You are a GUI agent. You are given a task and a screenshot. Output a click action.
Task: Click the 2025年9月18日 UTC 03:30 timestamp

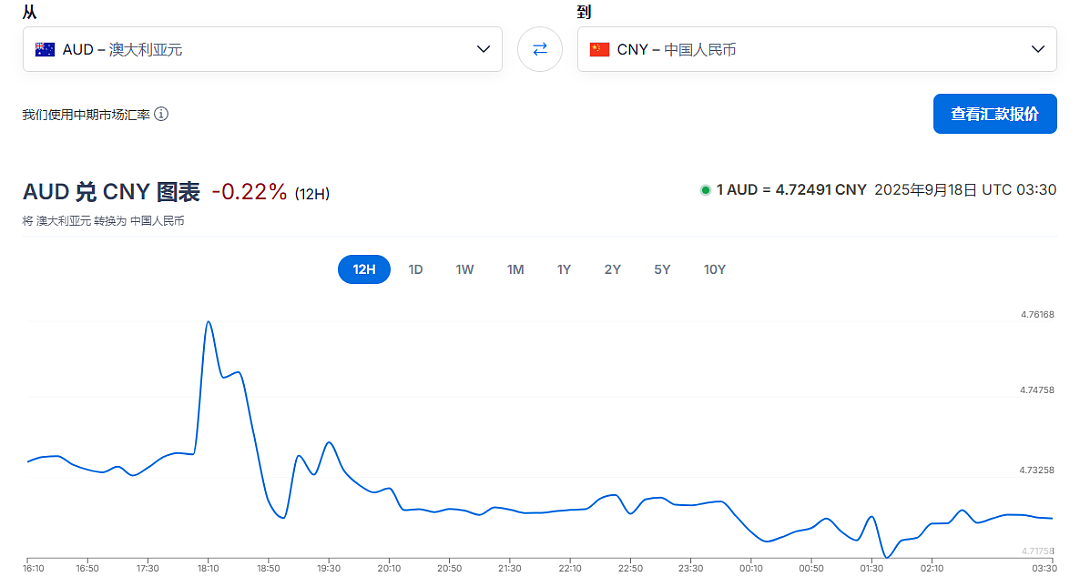tap(965, 190)
